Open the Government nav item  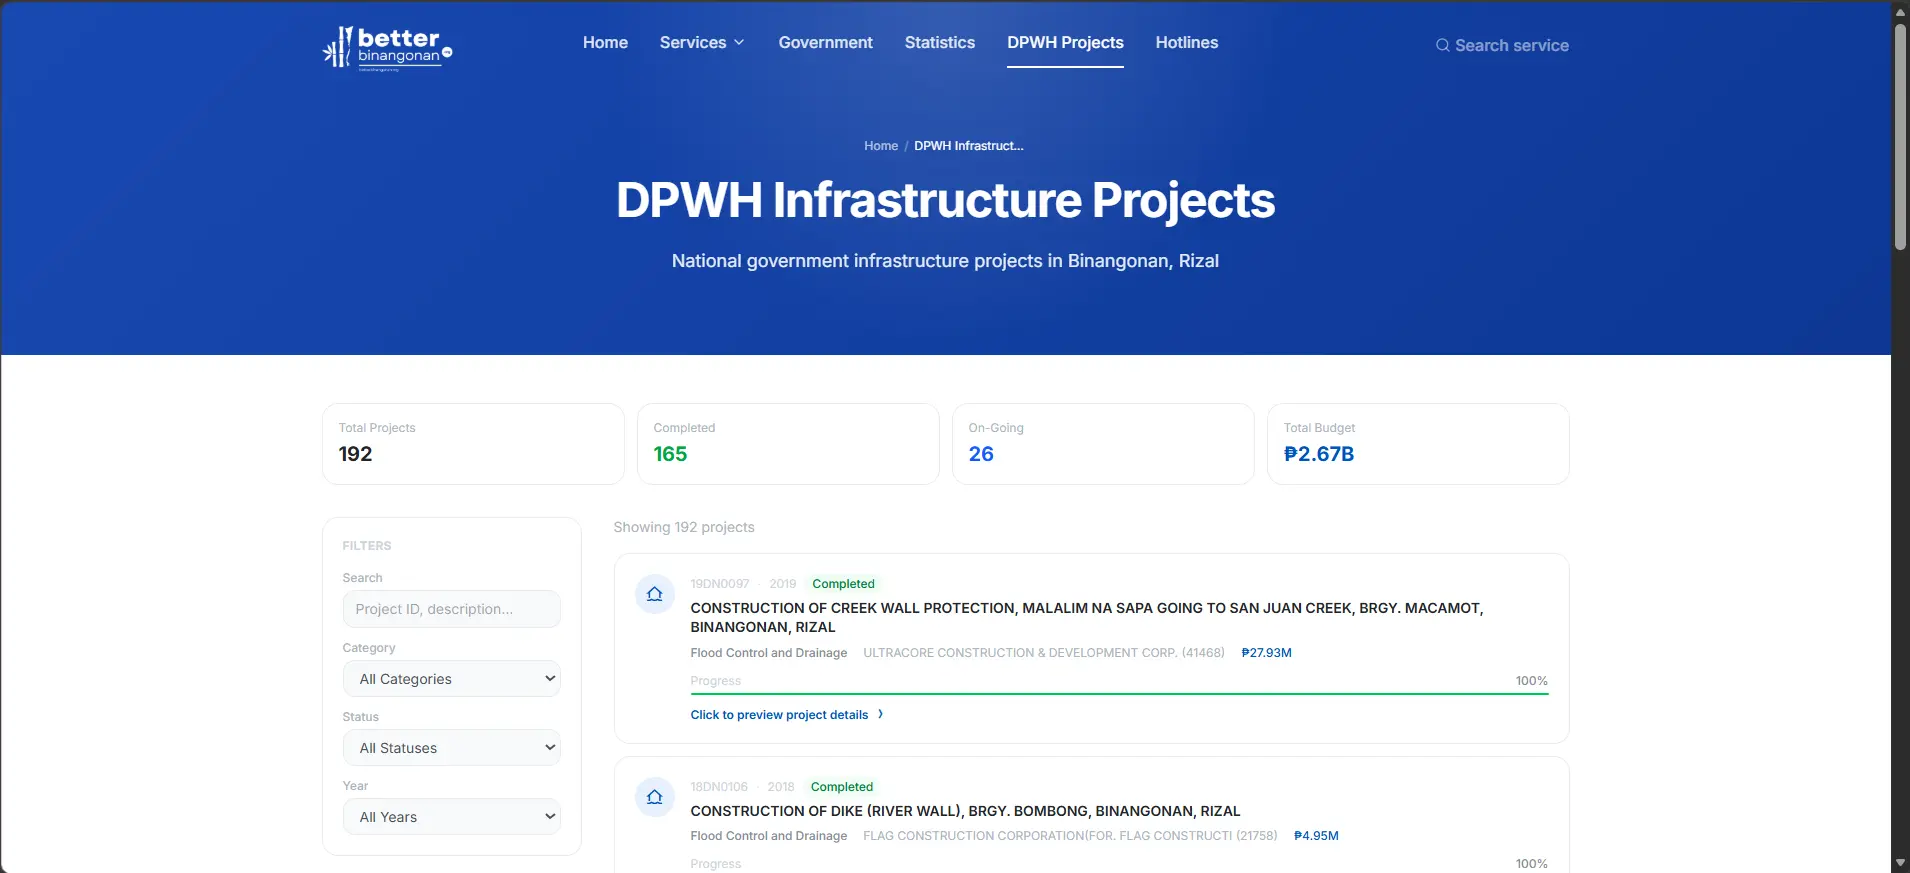click(825, 42)
